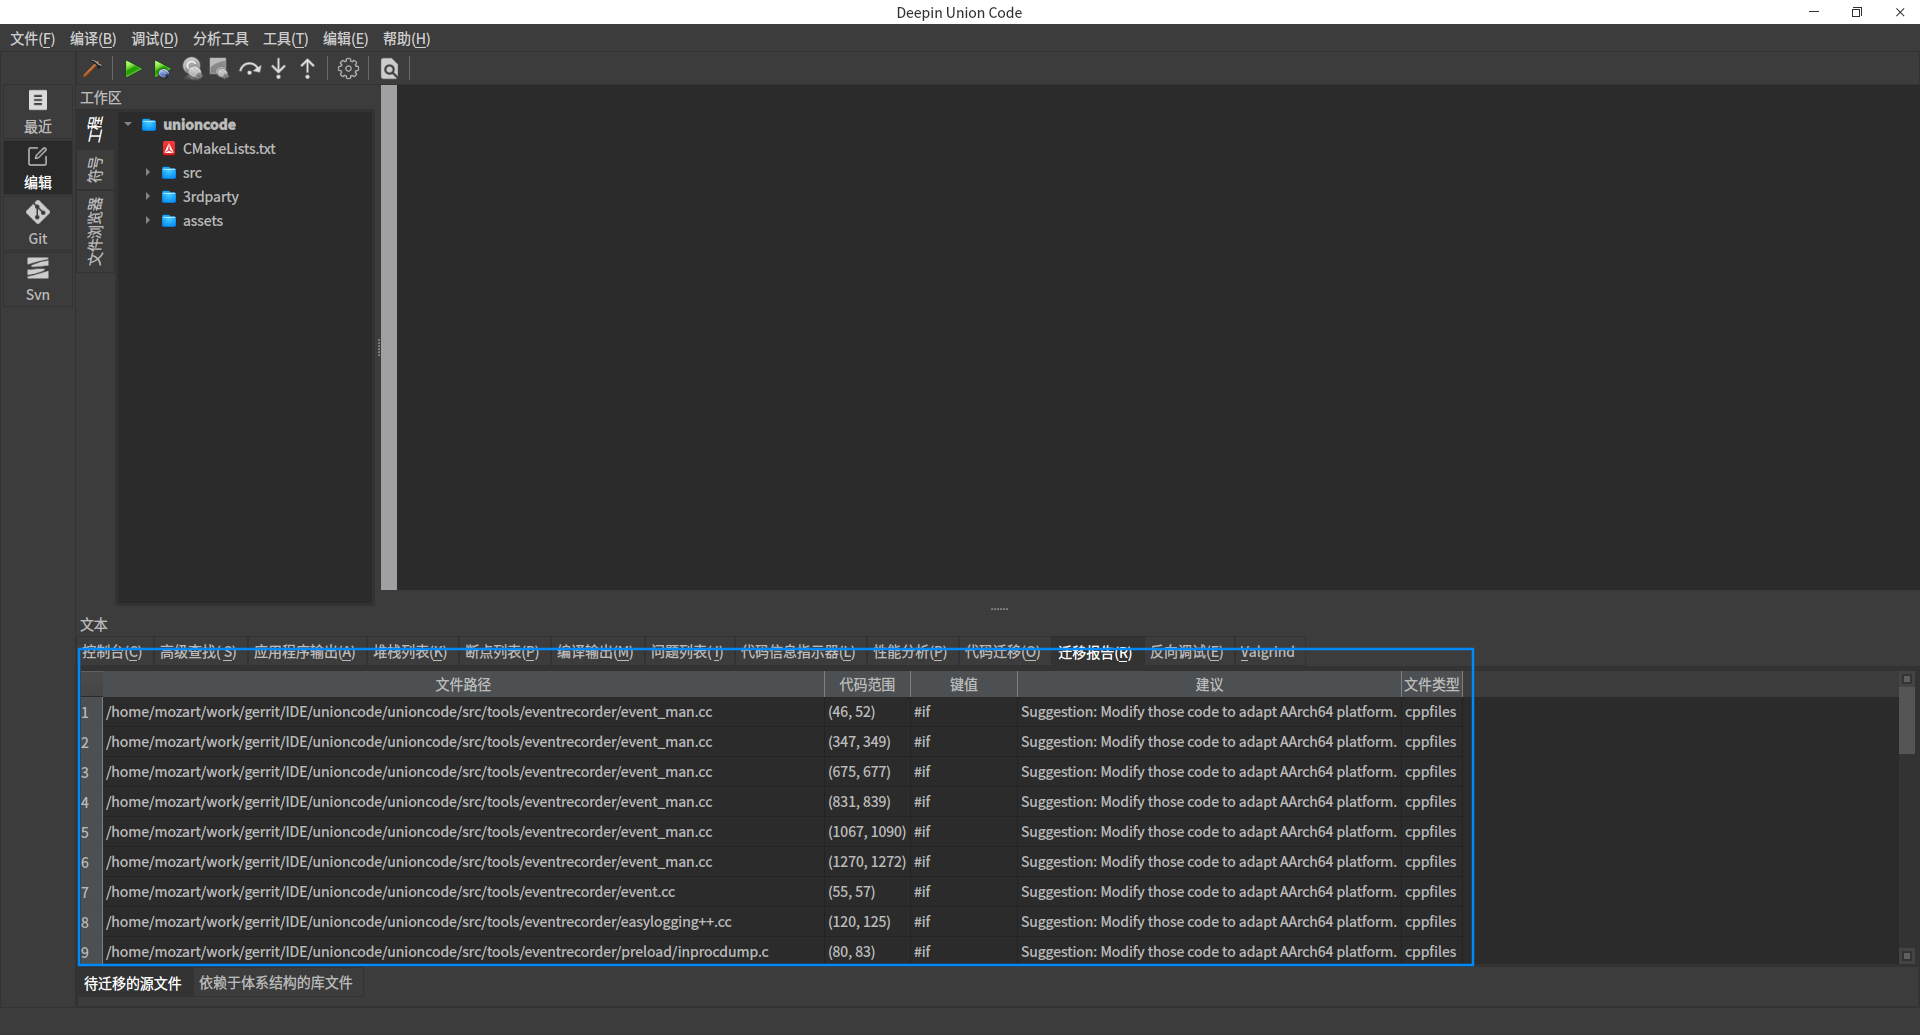This screenshot has height=1035, width=1920.
Task: Click the grey round debug icon
Action: click(x=192, y=68)
